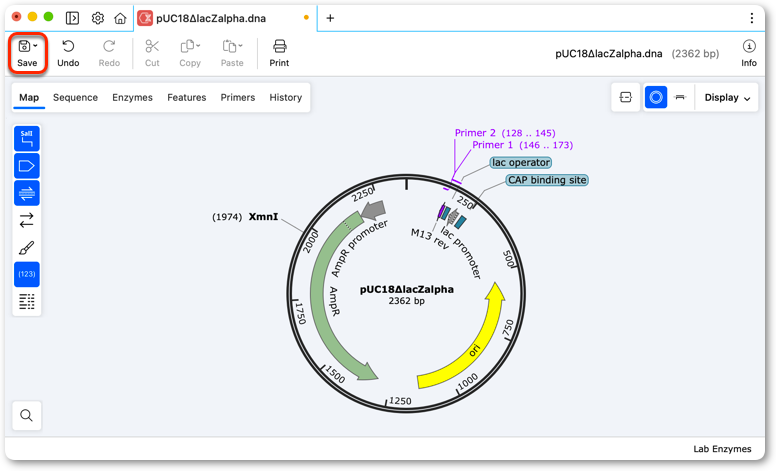
Task: Open the Features tab
Action: tap(187, 97)
